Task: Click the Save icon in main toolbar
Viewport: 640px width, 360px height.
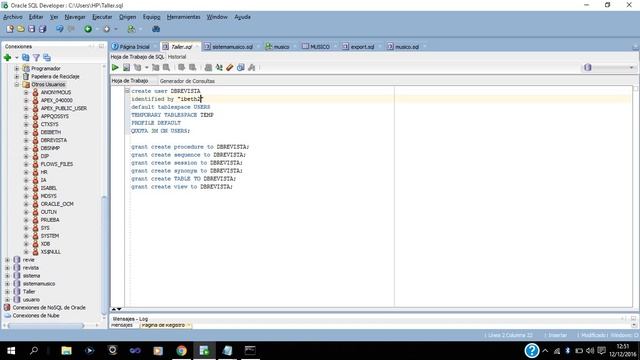Action: point(31,29)
